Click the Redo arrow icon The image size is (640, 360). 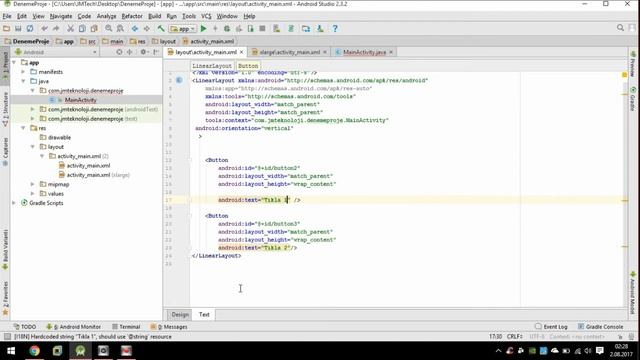(x=56, y=29)
